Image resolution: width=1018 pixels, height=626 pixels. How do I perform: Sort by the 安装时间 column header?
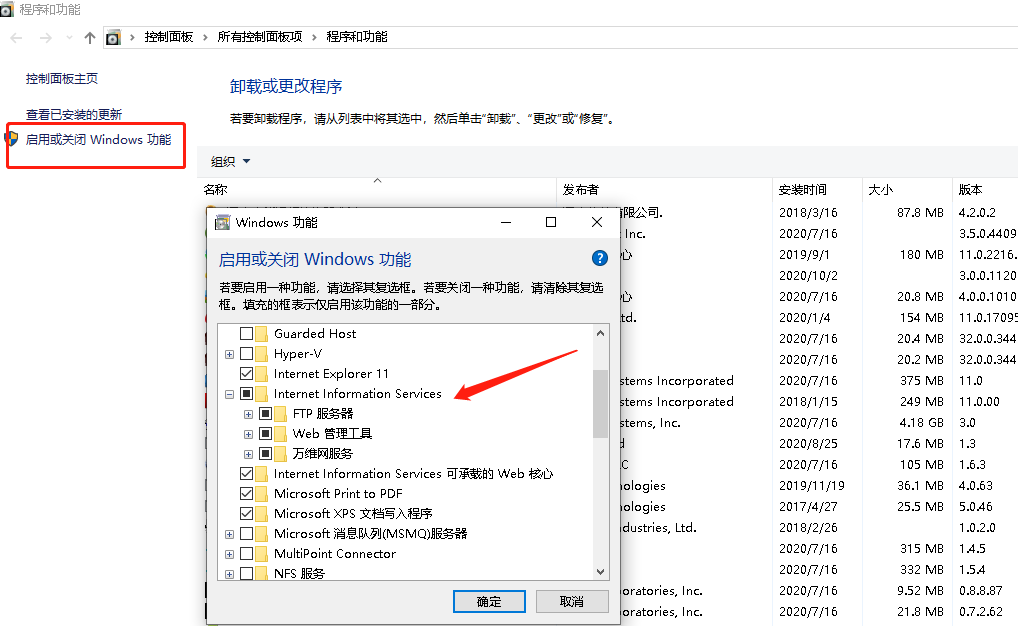point(817,189)
